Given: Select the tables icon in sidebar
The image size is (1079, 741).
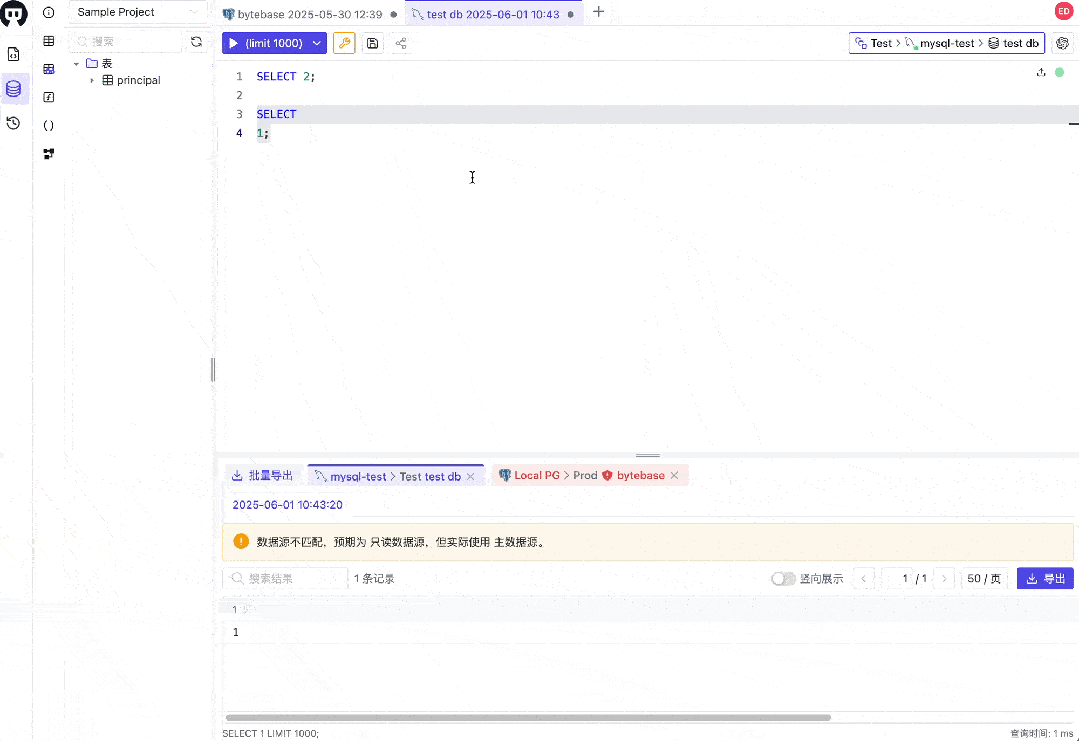Looking at the screenshot, I should click(x=48, y=41).
